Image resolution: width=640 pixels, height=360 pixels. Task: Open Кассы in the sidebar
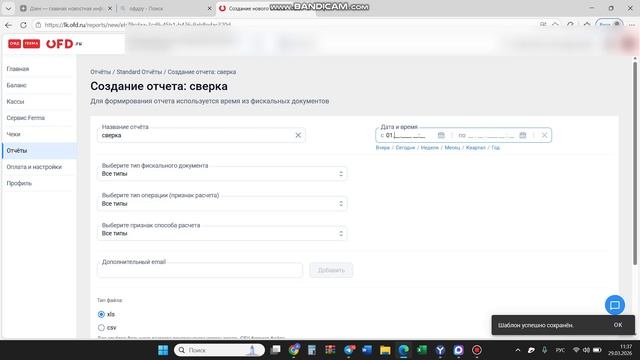pyautogui.click(x=15, y=102)
